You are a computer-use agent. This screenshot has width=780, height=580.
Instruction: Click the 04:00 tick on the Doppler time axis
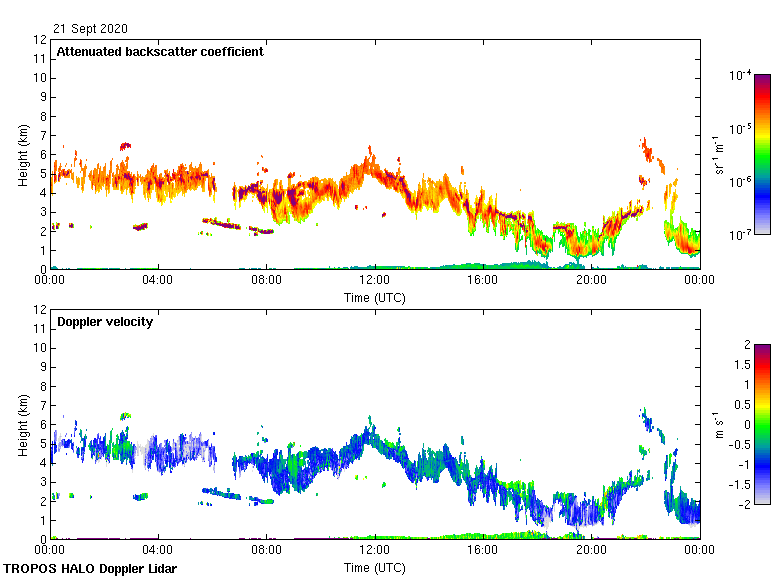pyautogui.click(x=158, y=550)
